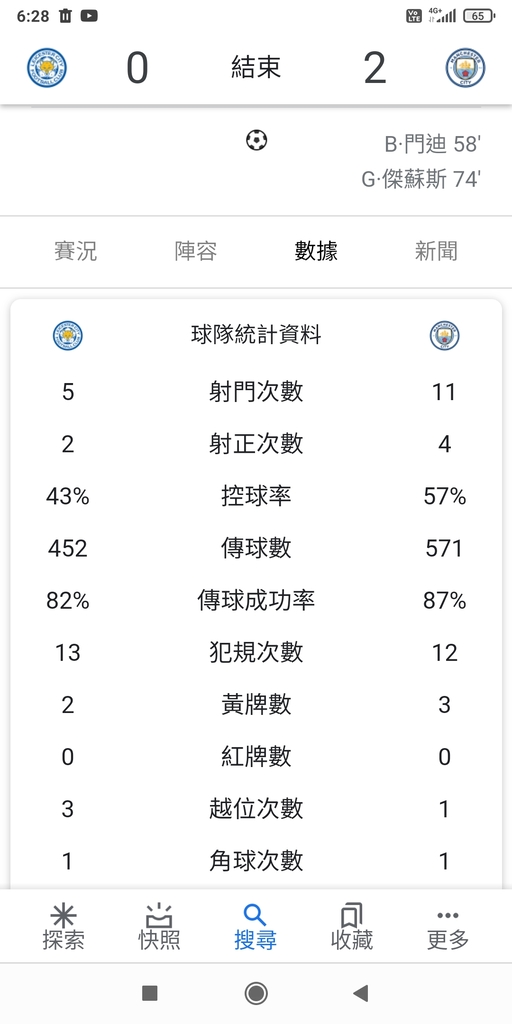512x1024 pixels.
Task: Tap the Android back triangle button
Action: [360, 993]
